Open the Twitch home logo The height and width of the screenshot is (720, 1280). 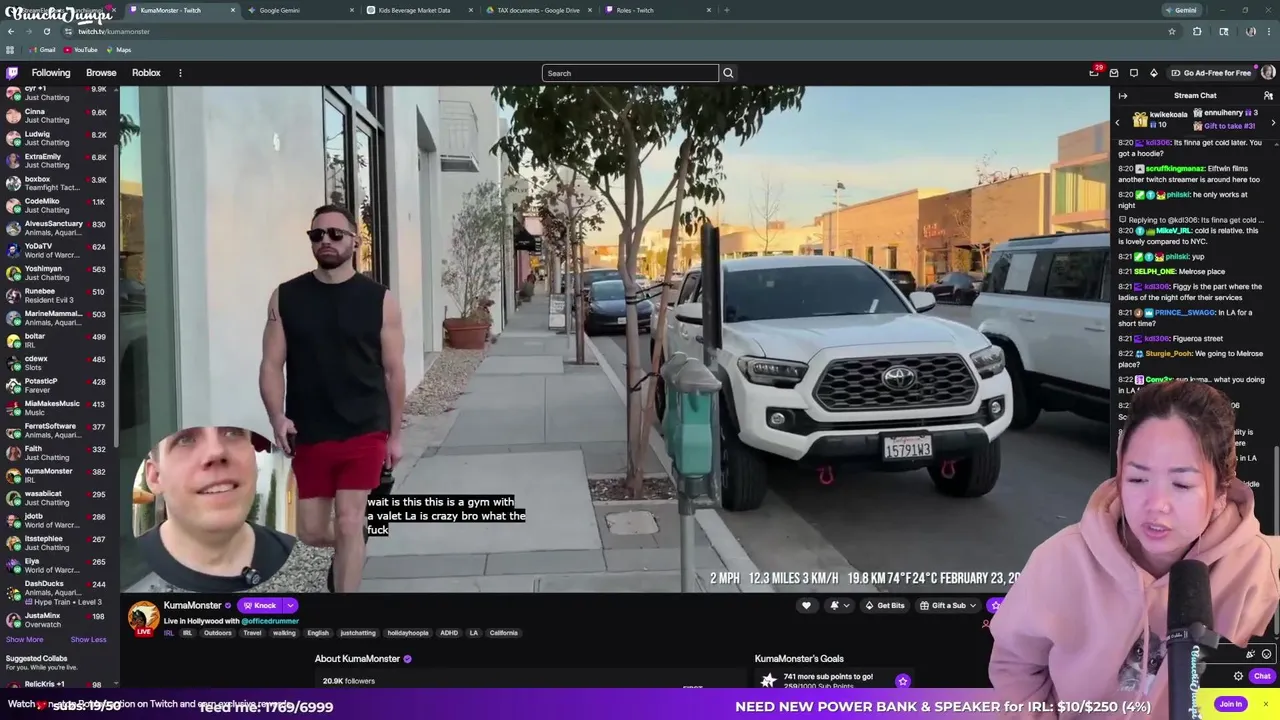pos(12,73)
